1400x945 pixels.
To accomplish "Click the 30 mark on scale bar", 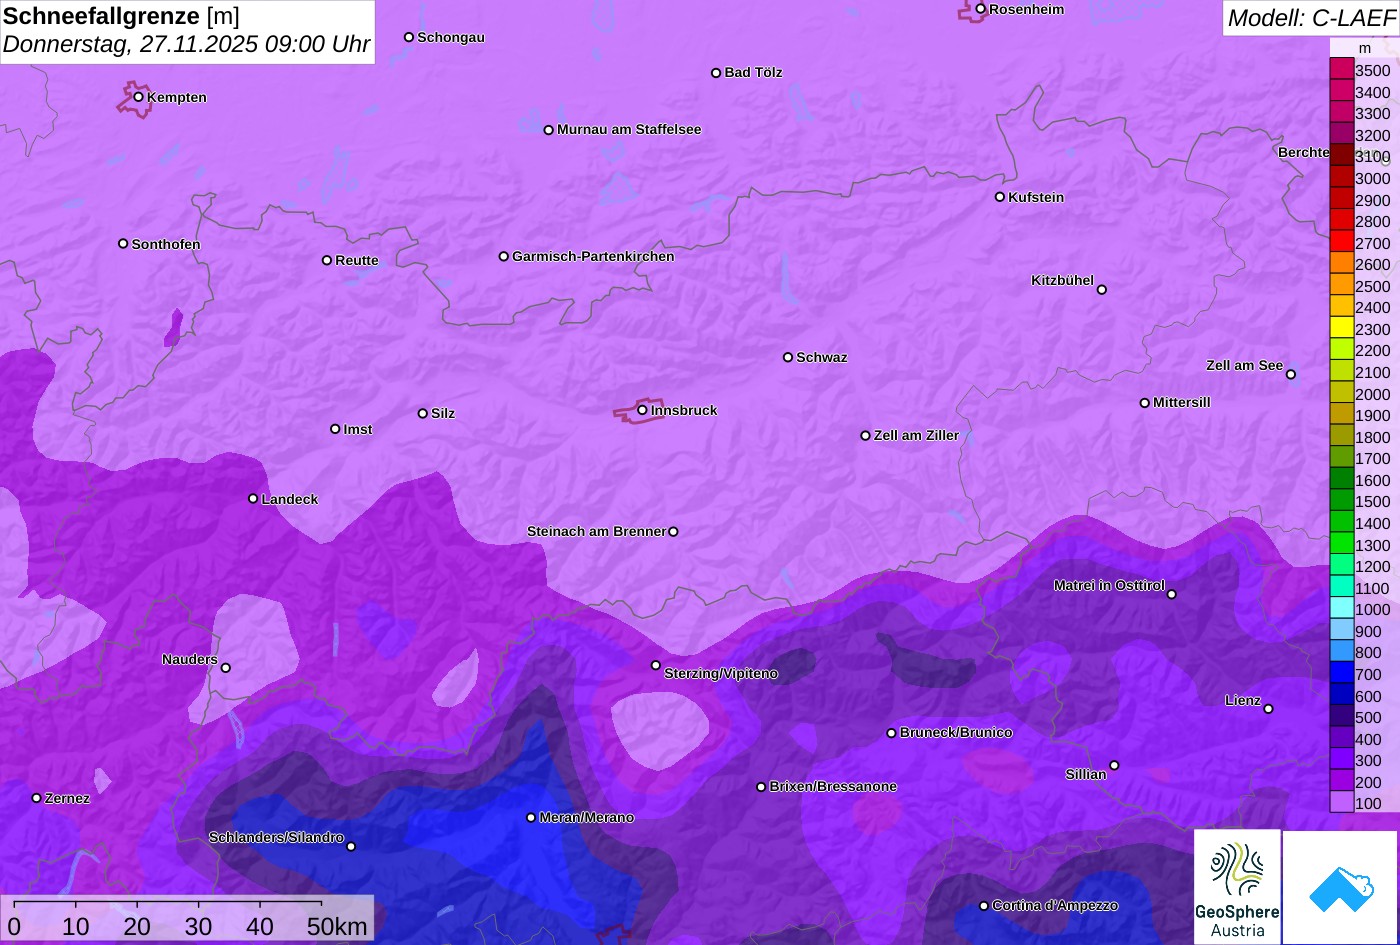I will tap(198, 927).
